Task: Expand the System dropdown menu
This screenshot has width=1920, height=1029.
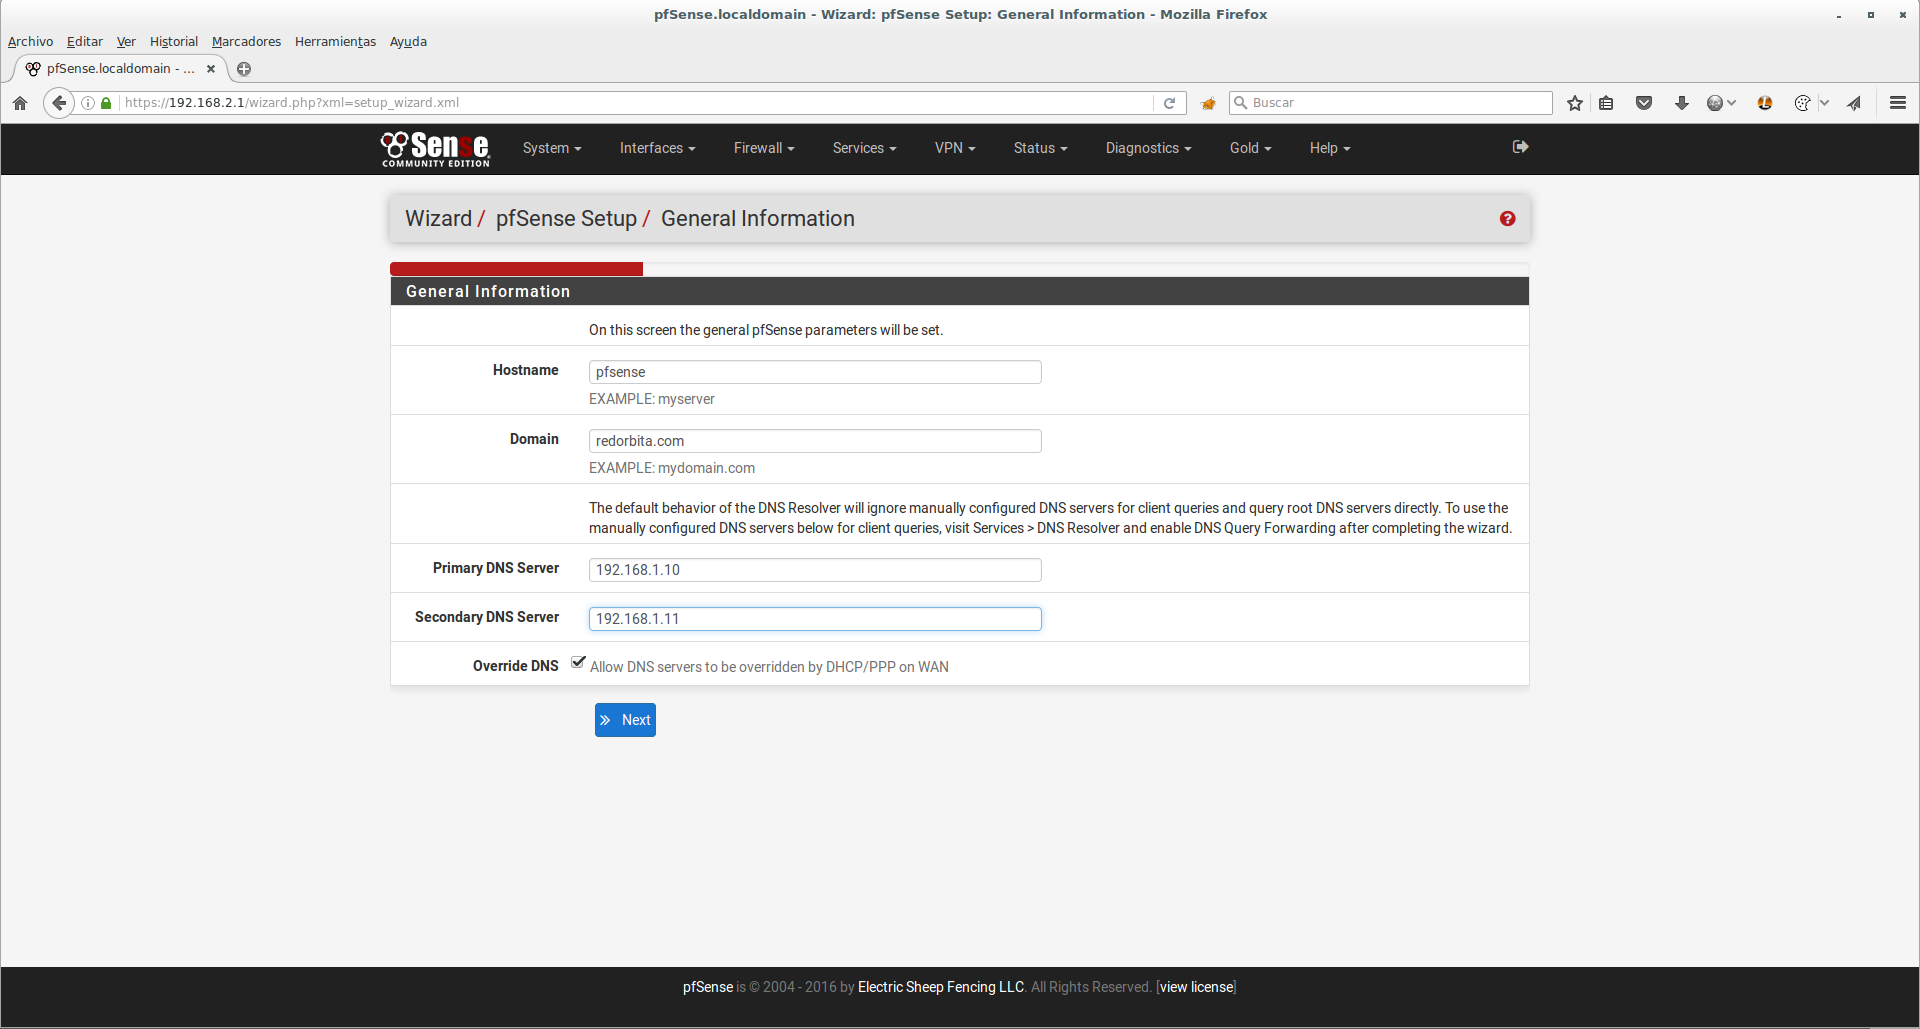Action: pyautogui.click(x=551, y=148)
